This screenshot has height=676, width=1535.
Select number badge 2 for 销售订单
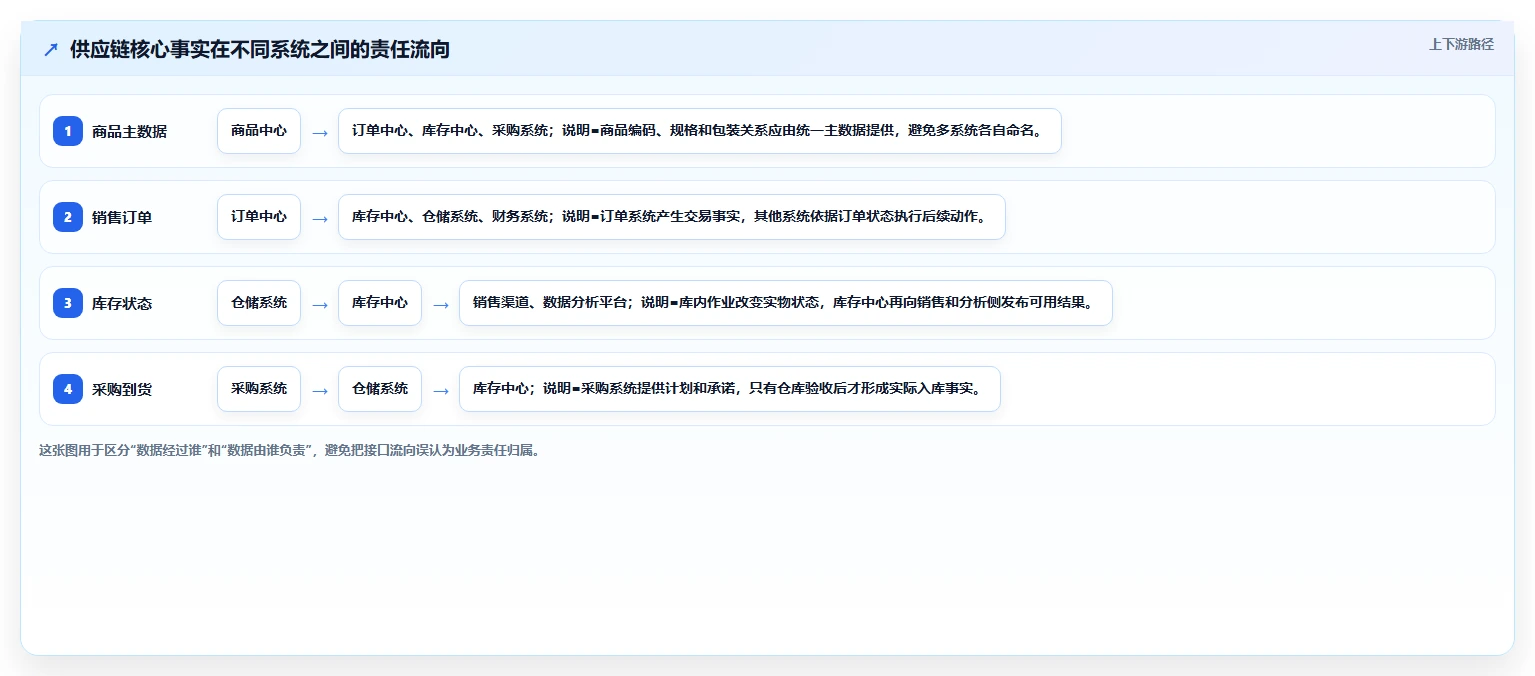tap(68, 217)
